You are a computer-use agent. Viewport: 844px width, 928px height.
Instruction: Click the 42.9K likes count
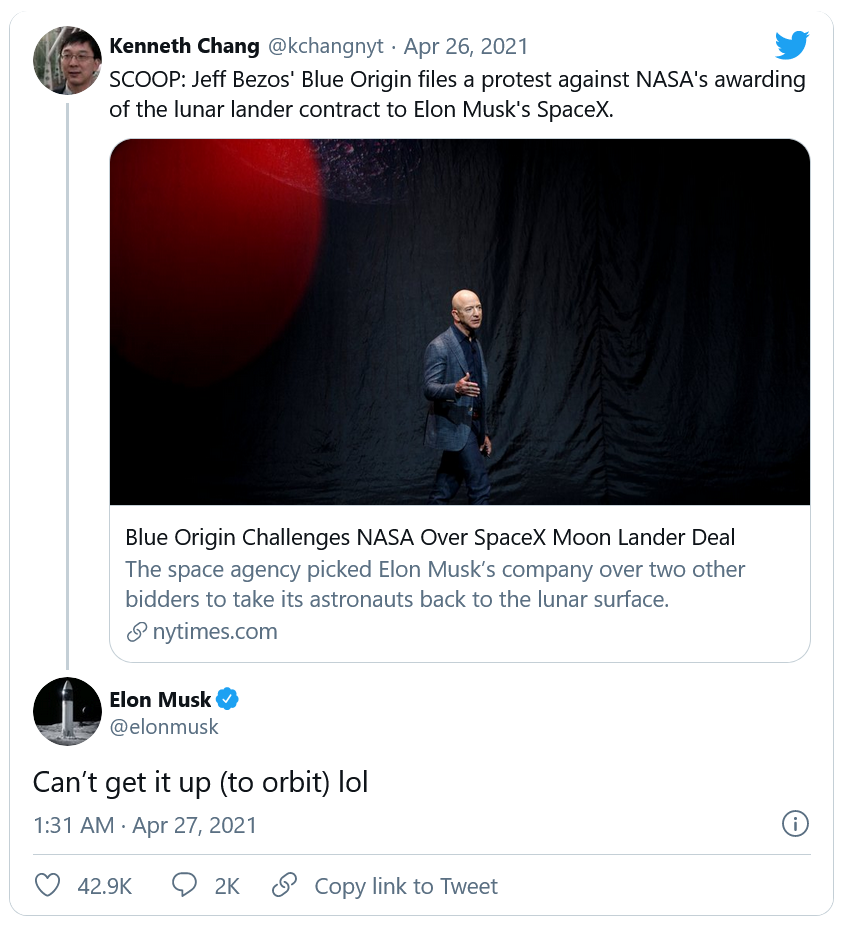click(104, 886)
